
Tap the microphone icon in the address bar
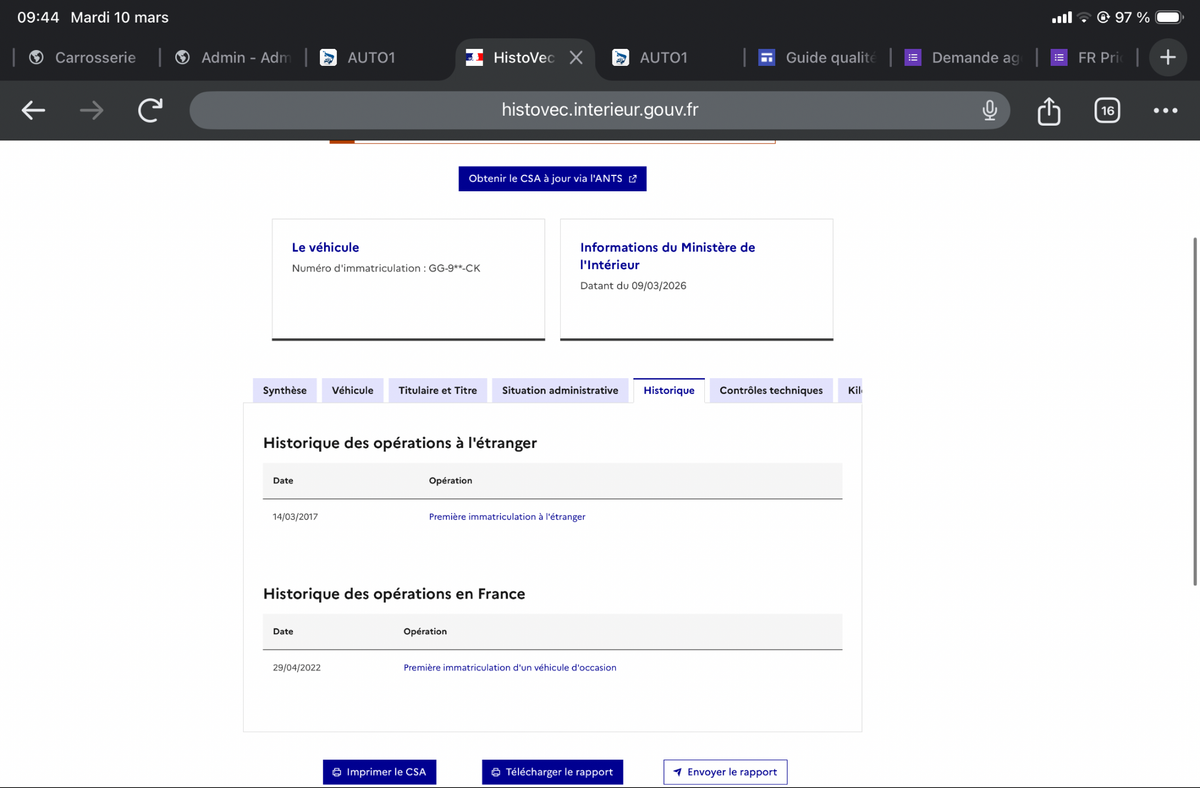tap(989, 110)
